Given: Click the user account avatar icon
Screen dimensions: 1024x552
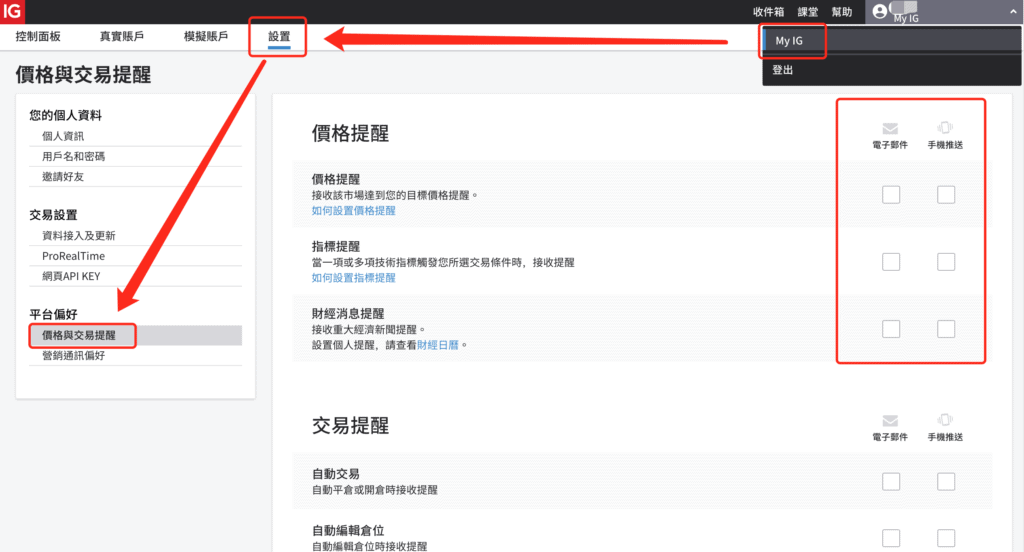Looking at the screenshot, I should [x=880, y=12].
